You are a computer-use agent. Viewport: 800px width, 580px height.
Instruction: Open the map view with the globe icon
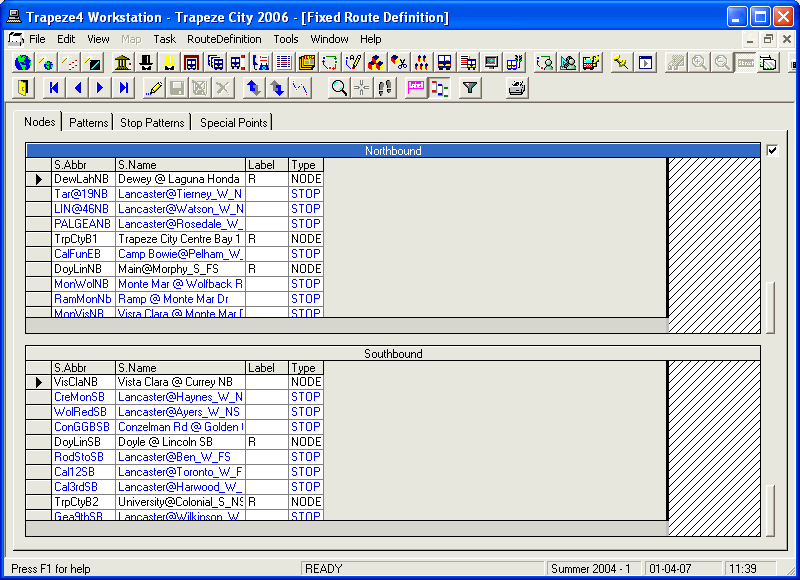[21, 62]
